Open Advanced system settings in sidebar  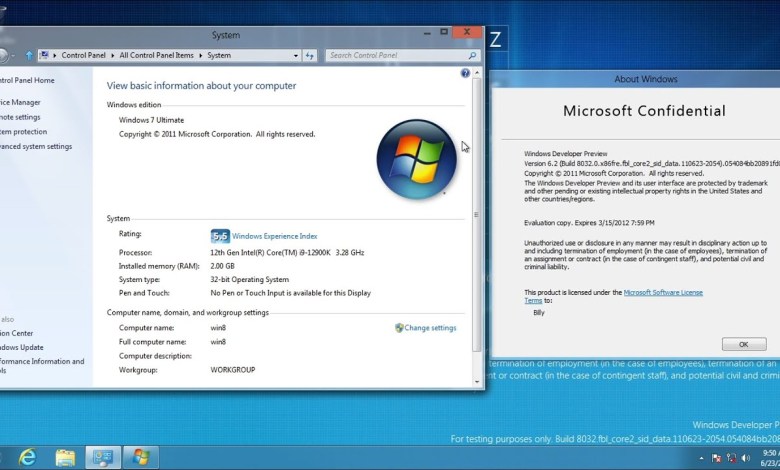point(36,146)
